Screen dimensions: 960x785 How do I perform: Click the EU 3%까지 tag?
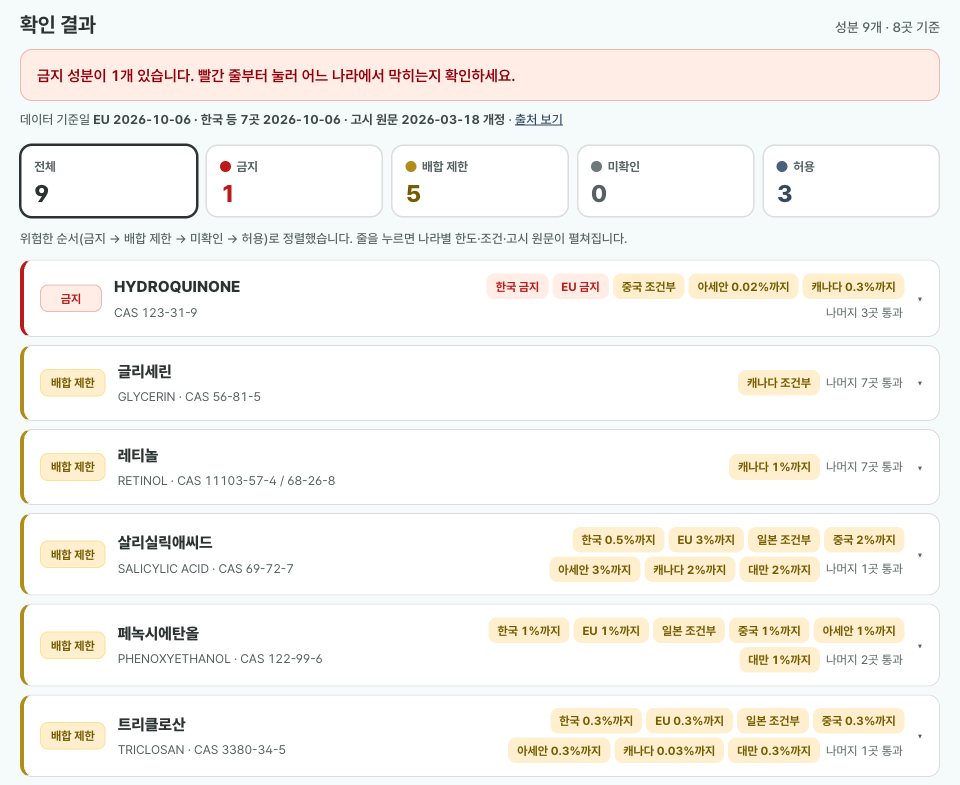[706, 539]
